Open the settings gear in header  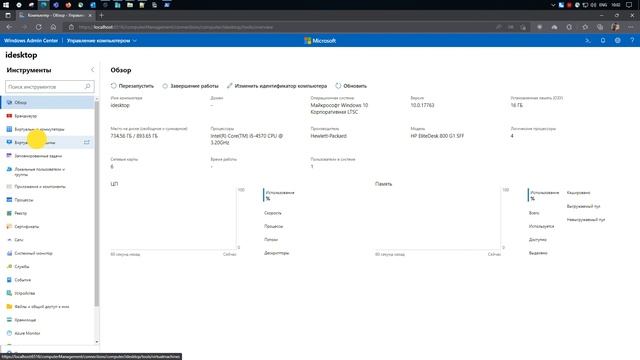[x=618, y=40]
